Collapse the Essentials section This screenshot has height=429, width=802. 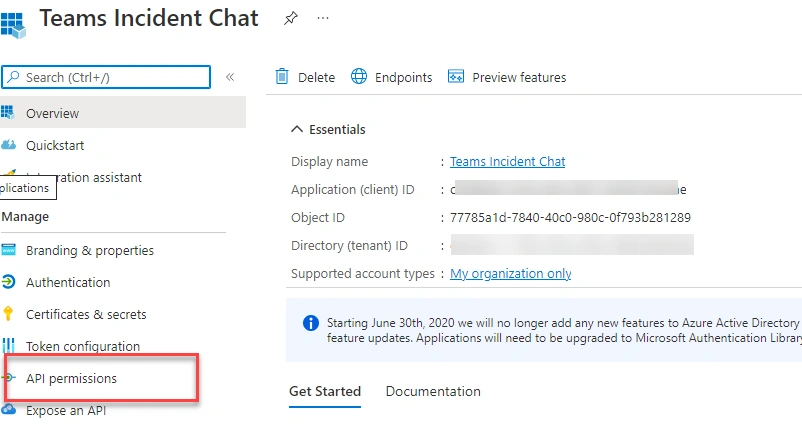pos(297,129)
